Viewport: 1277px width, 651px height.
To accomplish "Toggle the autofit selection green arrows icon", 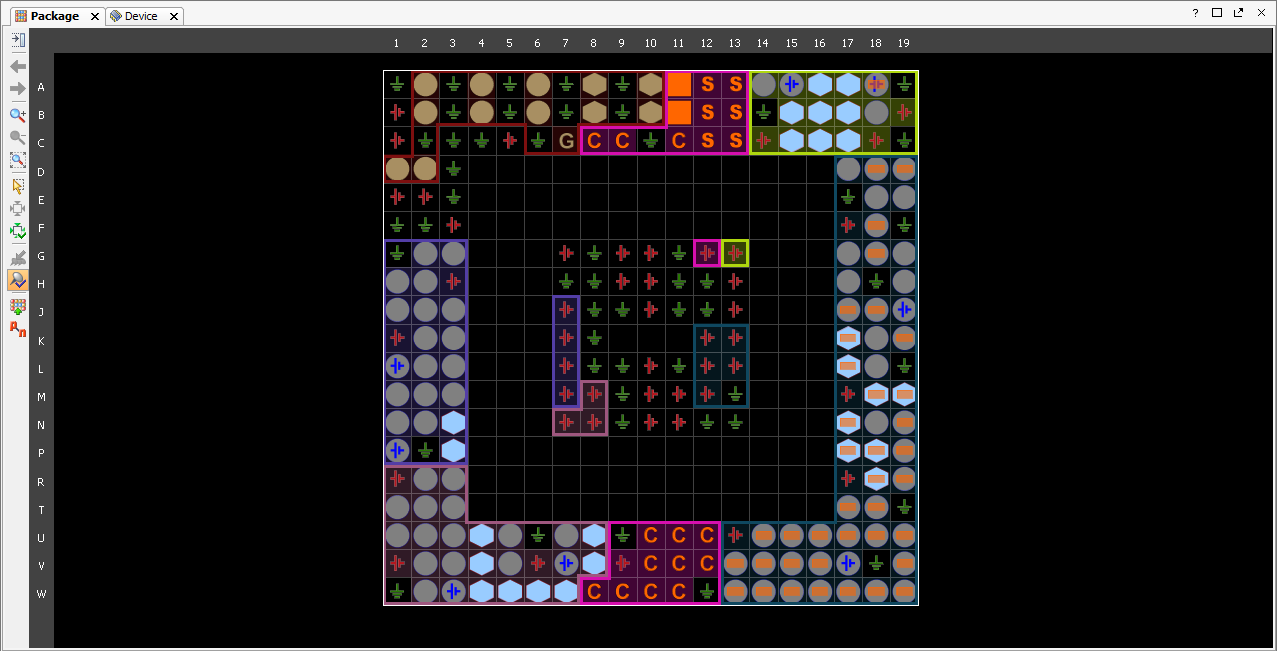I will pos(18,232).
